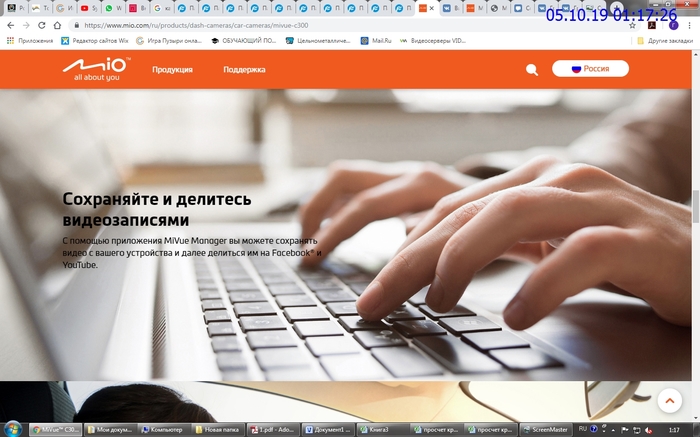The width and height of the screenshot is (700, 437).
Task: Open the Windows Start button
Action: coord(12,429)
